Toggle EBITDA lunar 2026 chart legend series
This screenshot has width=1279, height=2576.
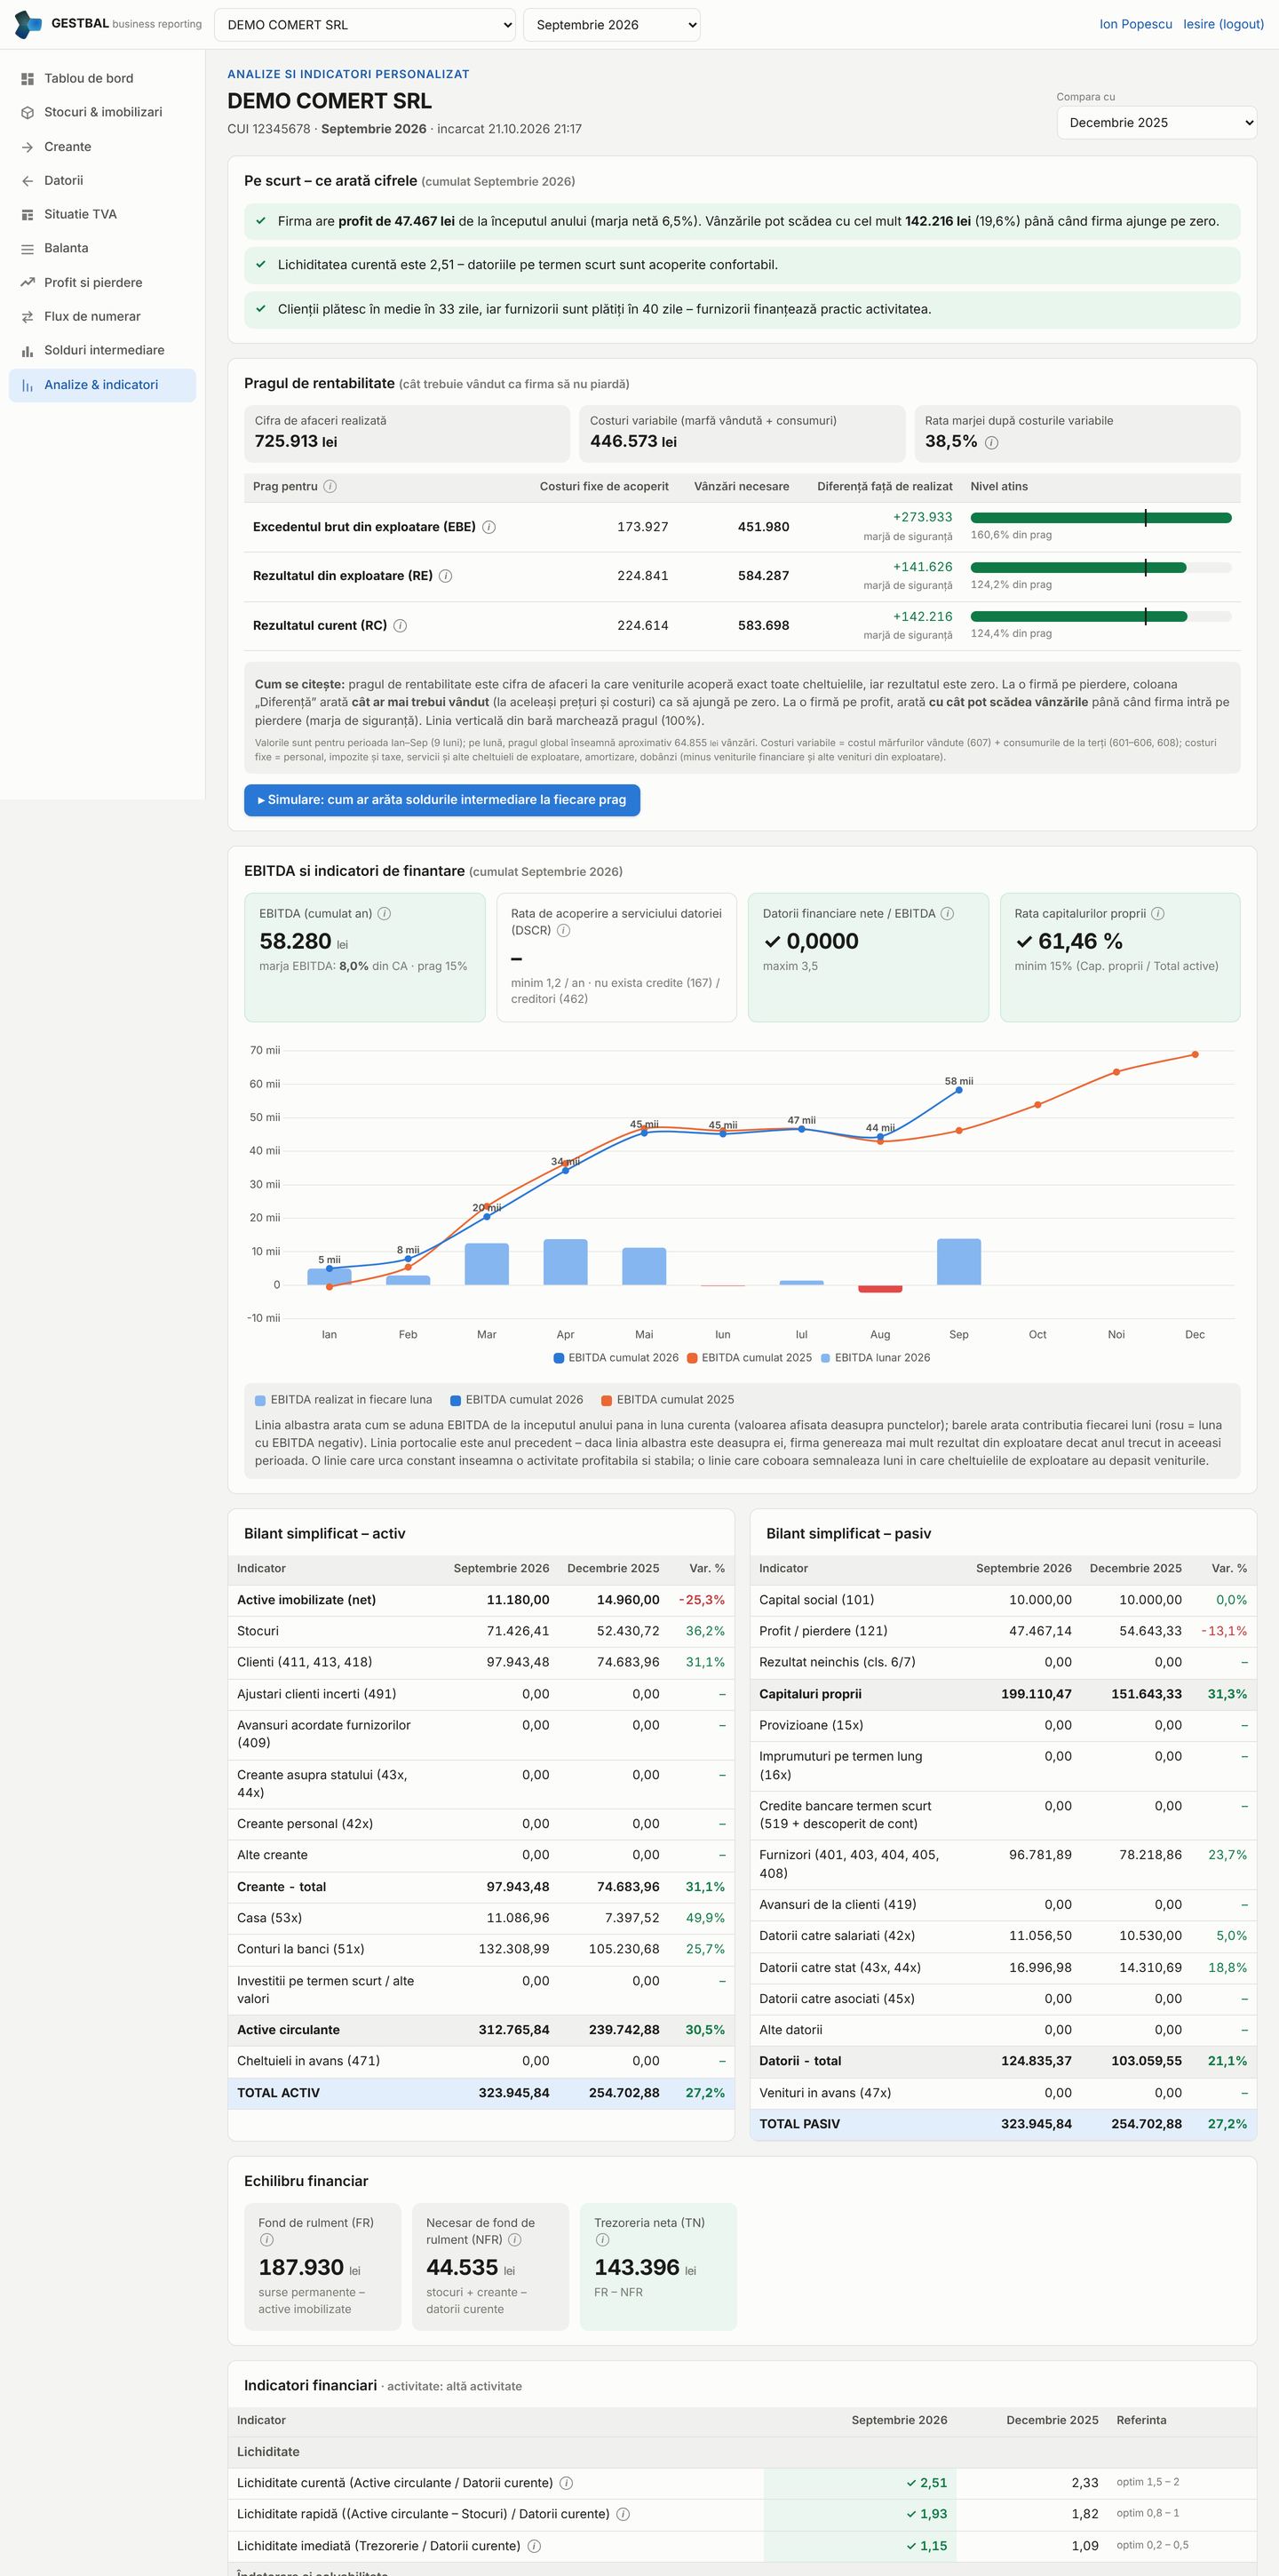tap(875, 1358)
